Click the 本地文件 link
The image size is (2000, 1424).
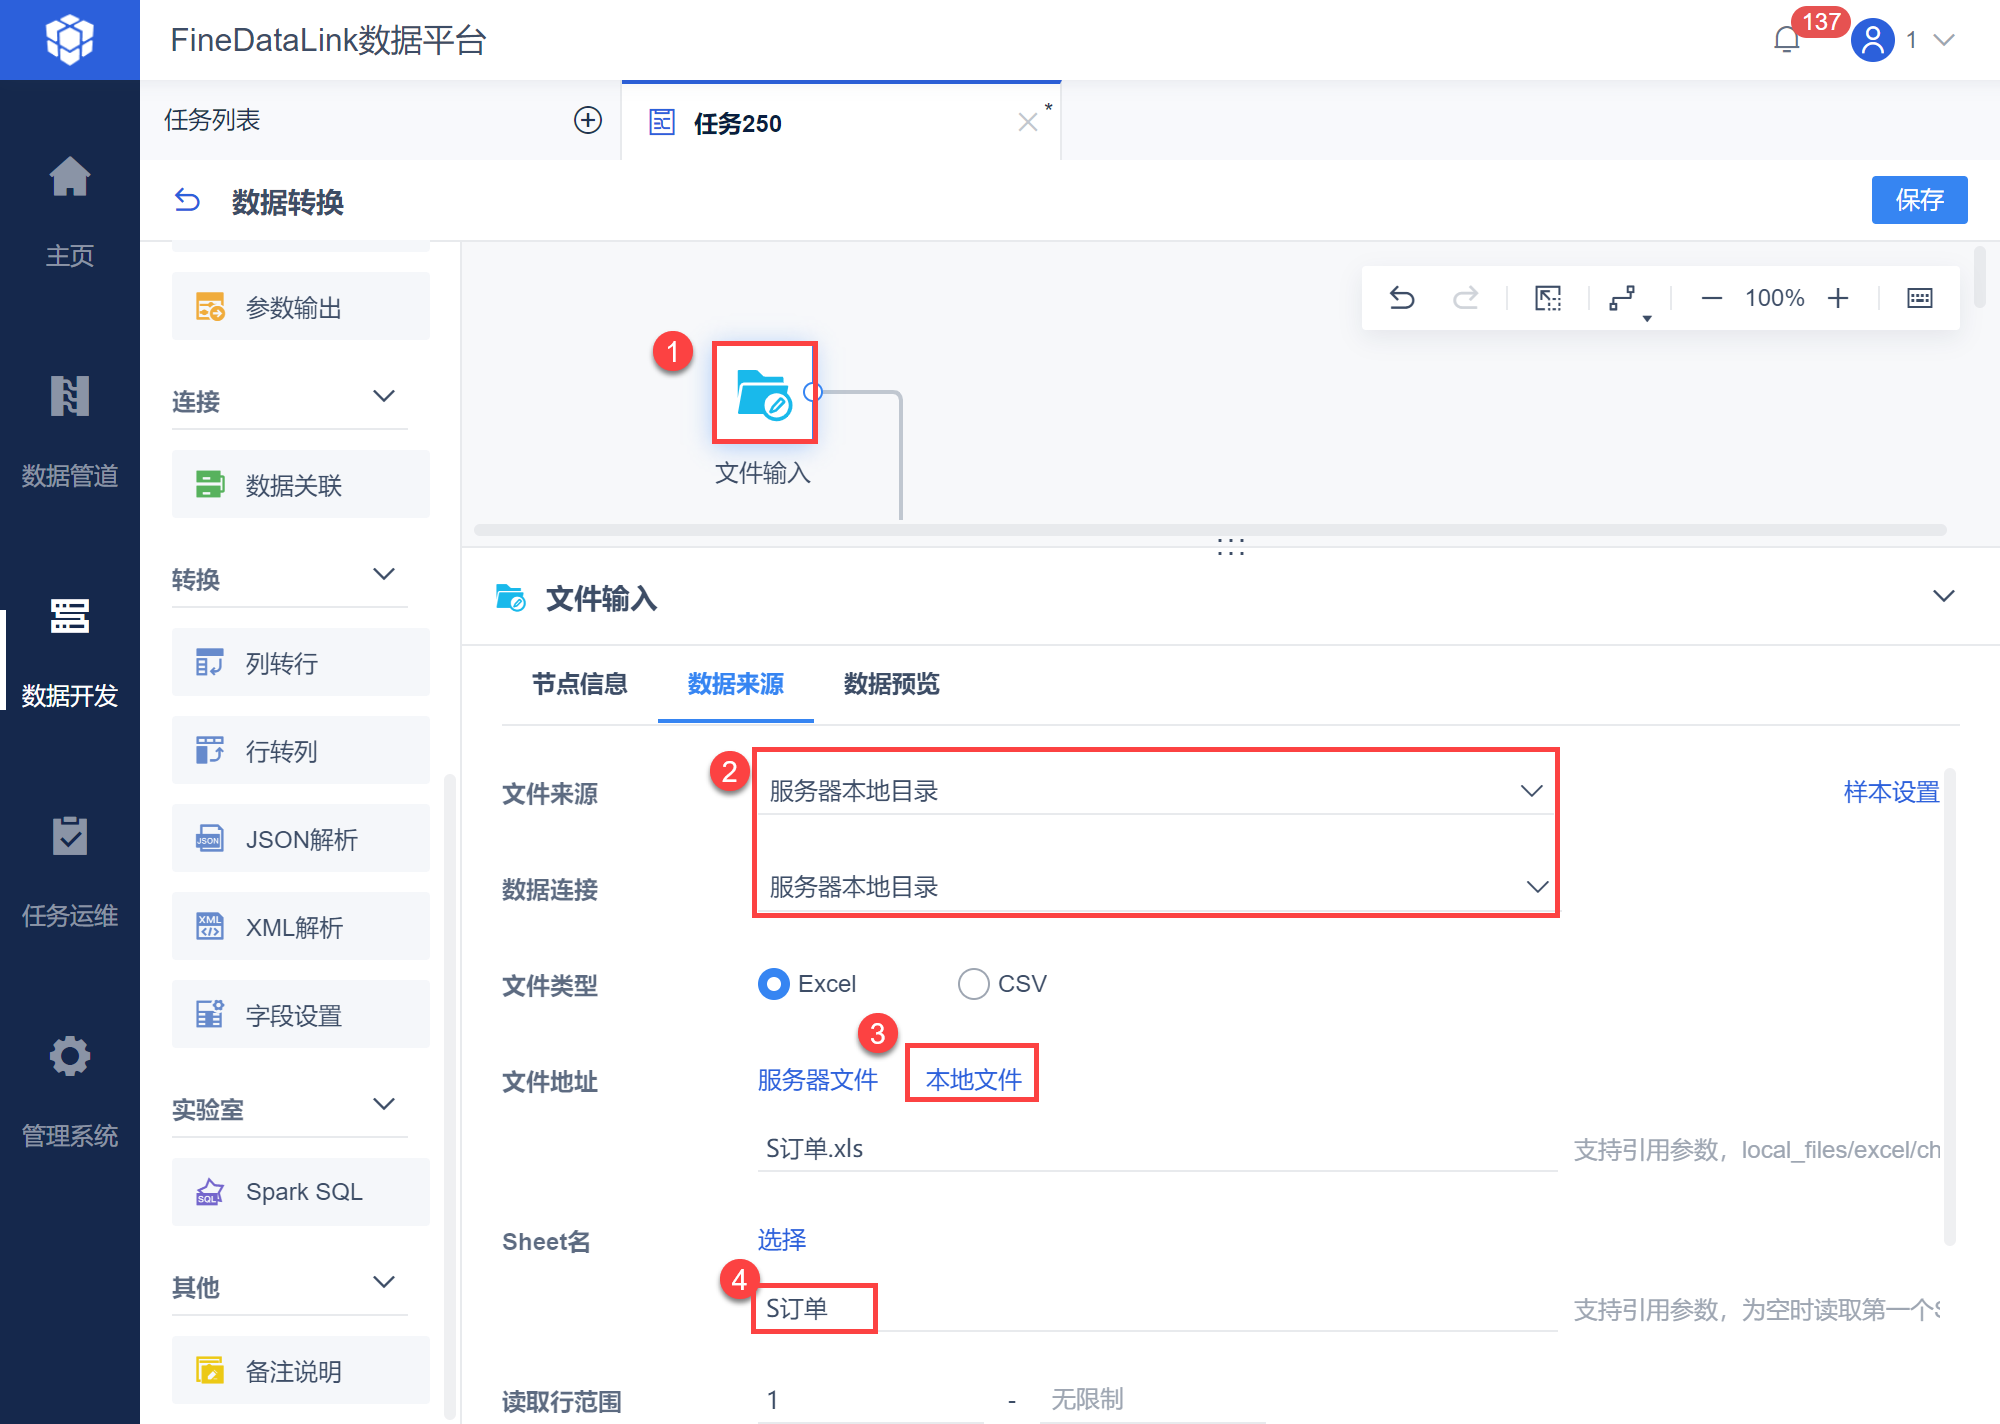(973, 1079)
